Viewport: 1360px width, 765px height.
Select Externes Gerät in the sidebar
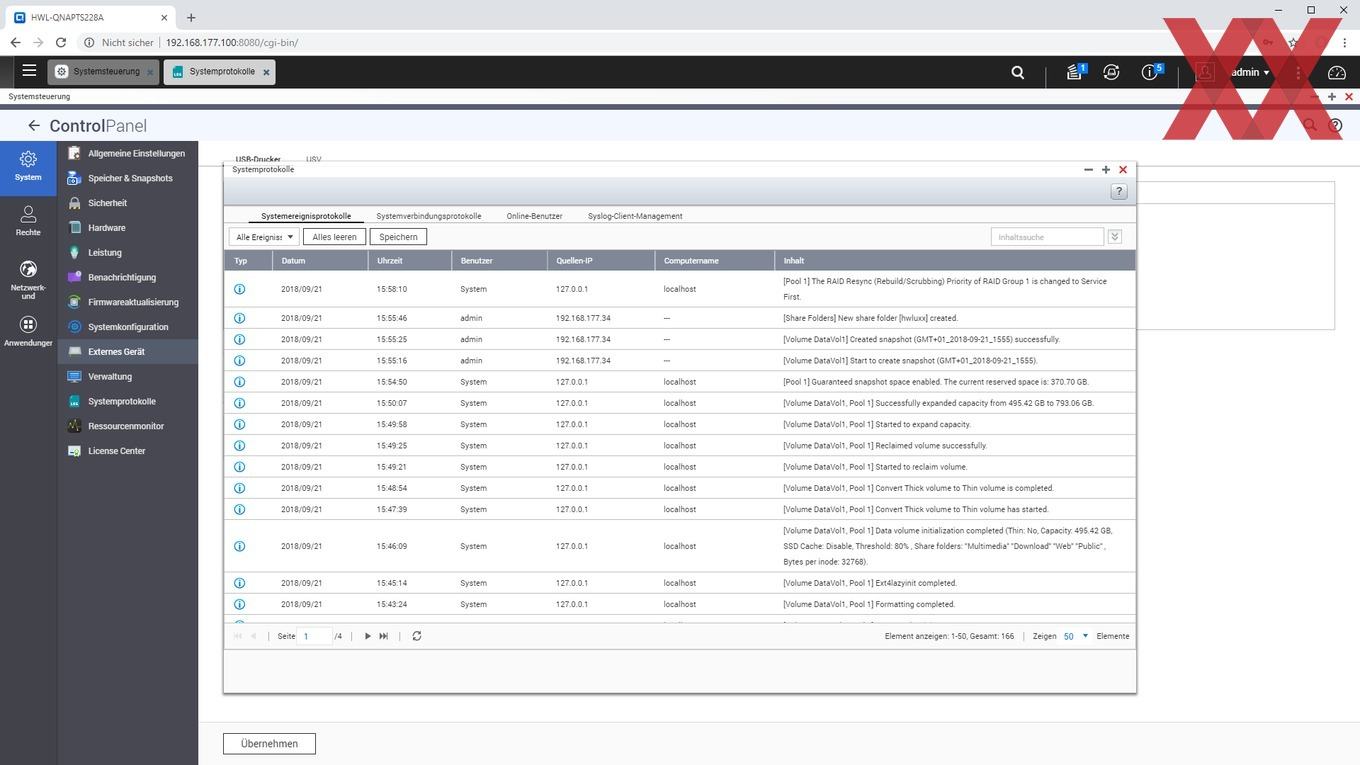(x=128, y=352)
